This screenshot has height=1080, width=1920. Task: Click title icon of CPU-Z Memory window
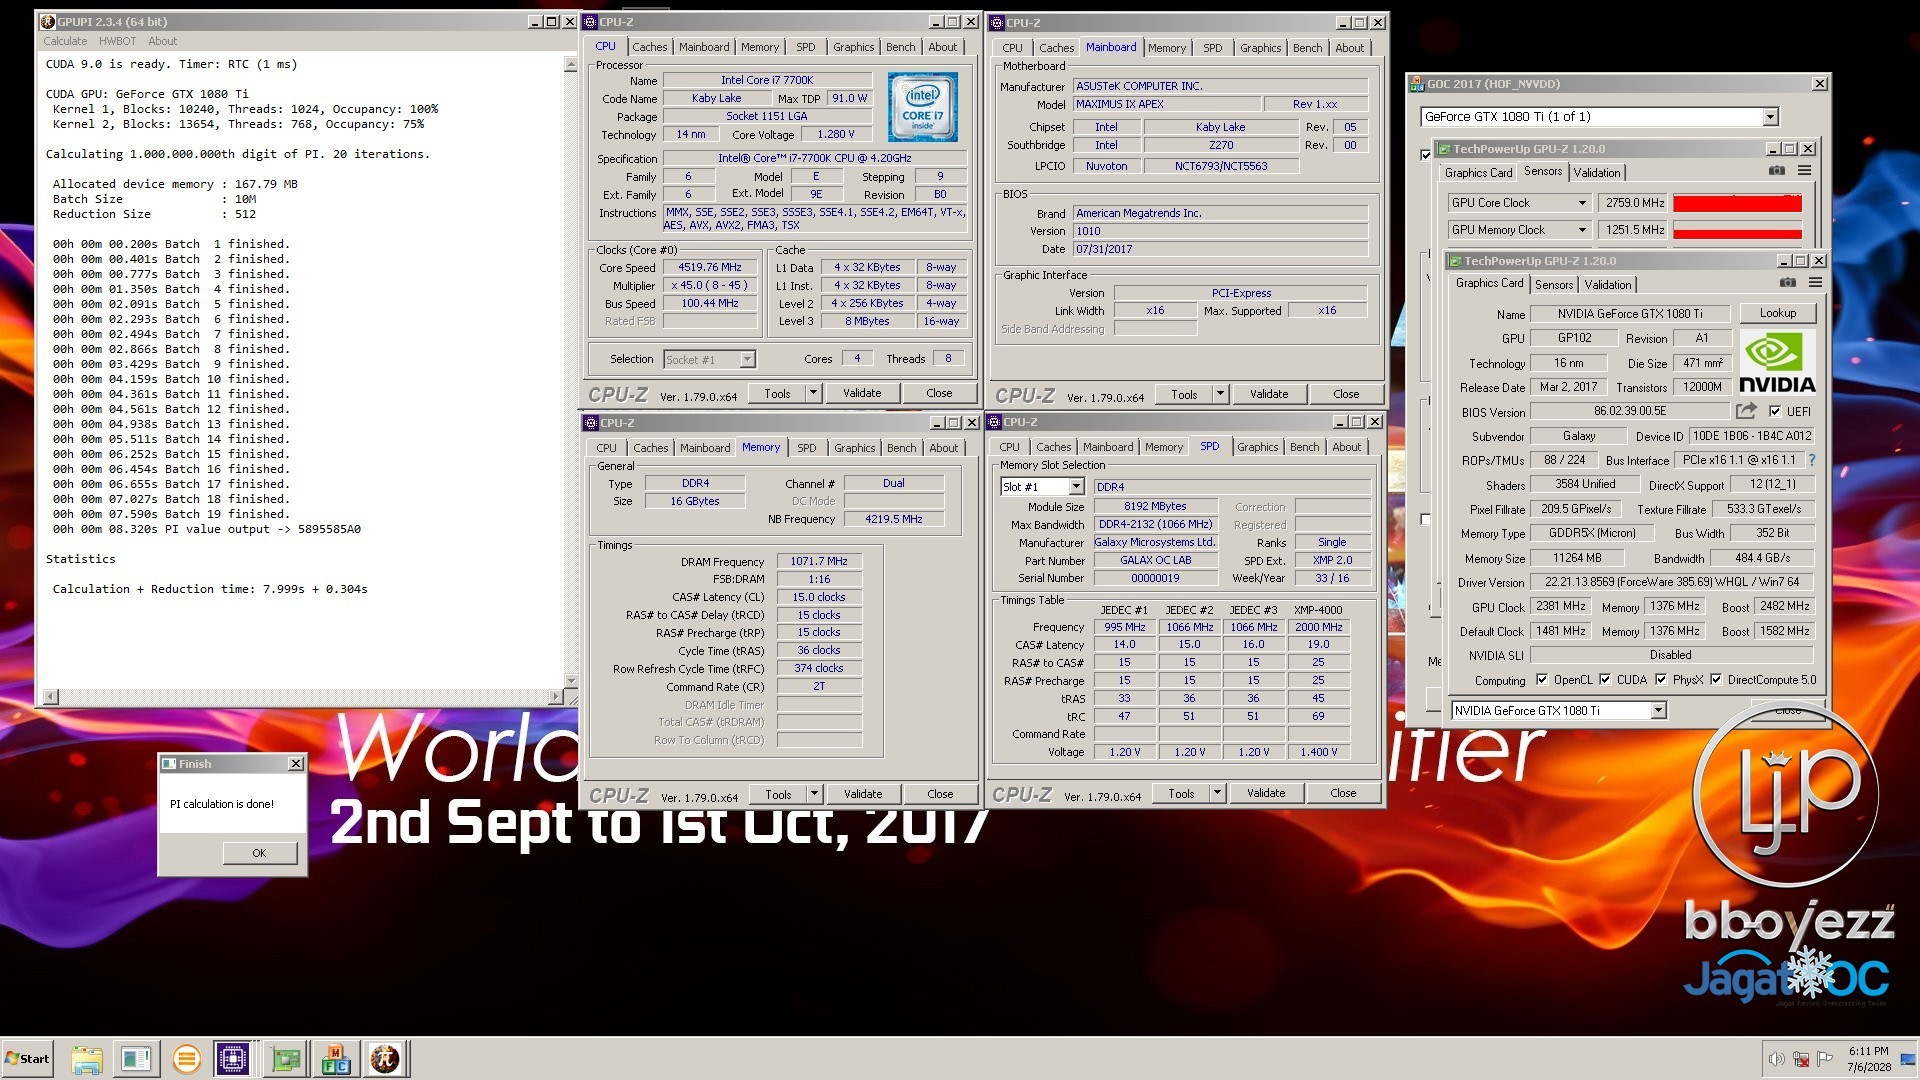click(x=591, y=423)
